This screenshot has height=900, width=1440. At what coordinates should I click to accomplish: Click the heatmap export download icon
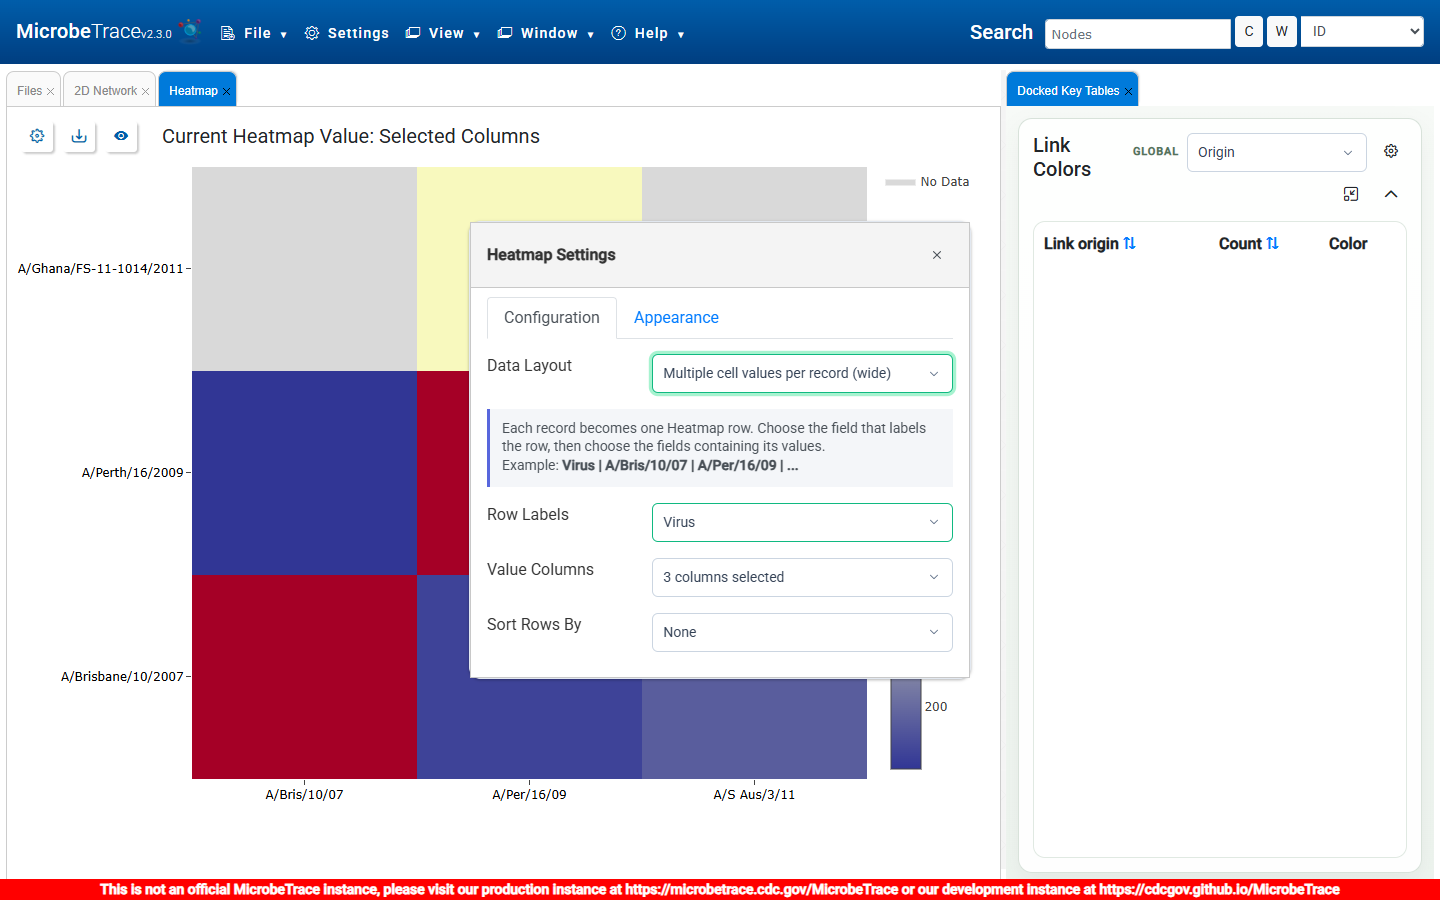coord(79,136)
